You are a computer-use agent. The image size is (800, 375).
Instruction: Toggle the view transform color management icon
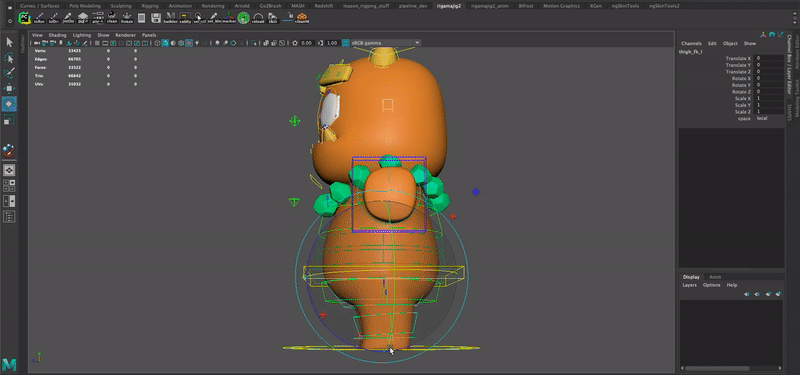(346, 43)
